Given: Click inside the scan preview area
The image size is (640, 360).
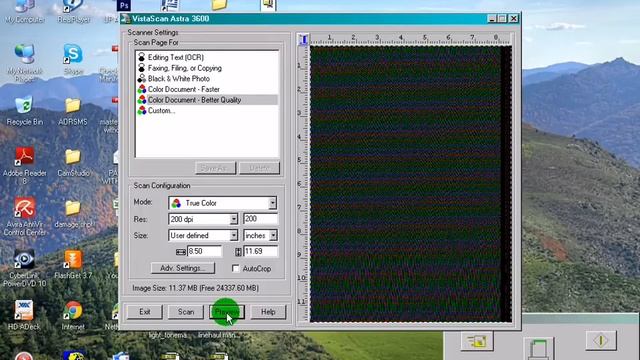Looking at the screenshot, I should point(410,184).
